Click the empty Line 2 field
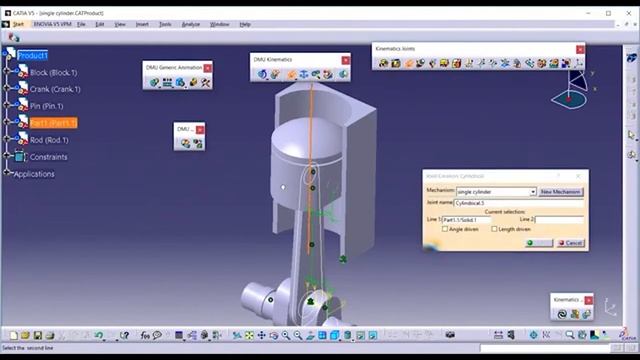The height and width of the screenshot is (360, 640). pos(559,220)
